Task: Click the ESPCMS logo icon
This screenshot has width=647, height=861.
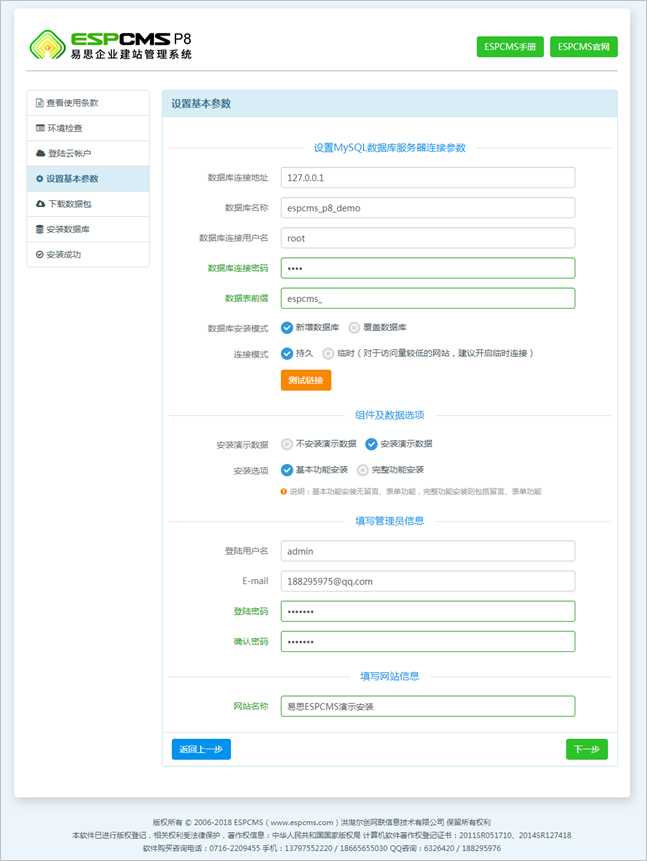Action: [x=48, y=45]
